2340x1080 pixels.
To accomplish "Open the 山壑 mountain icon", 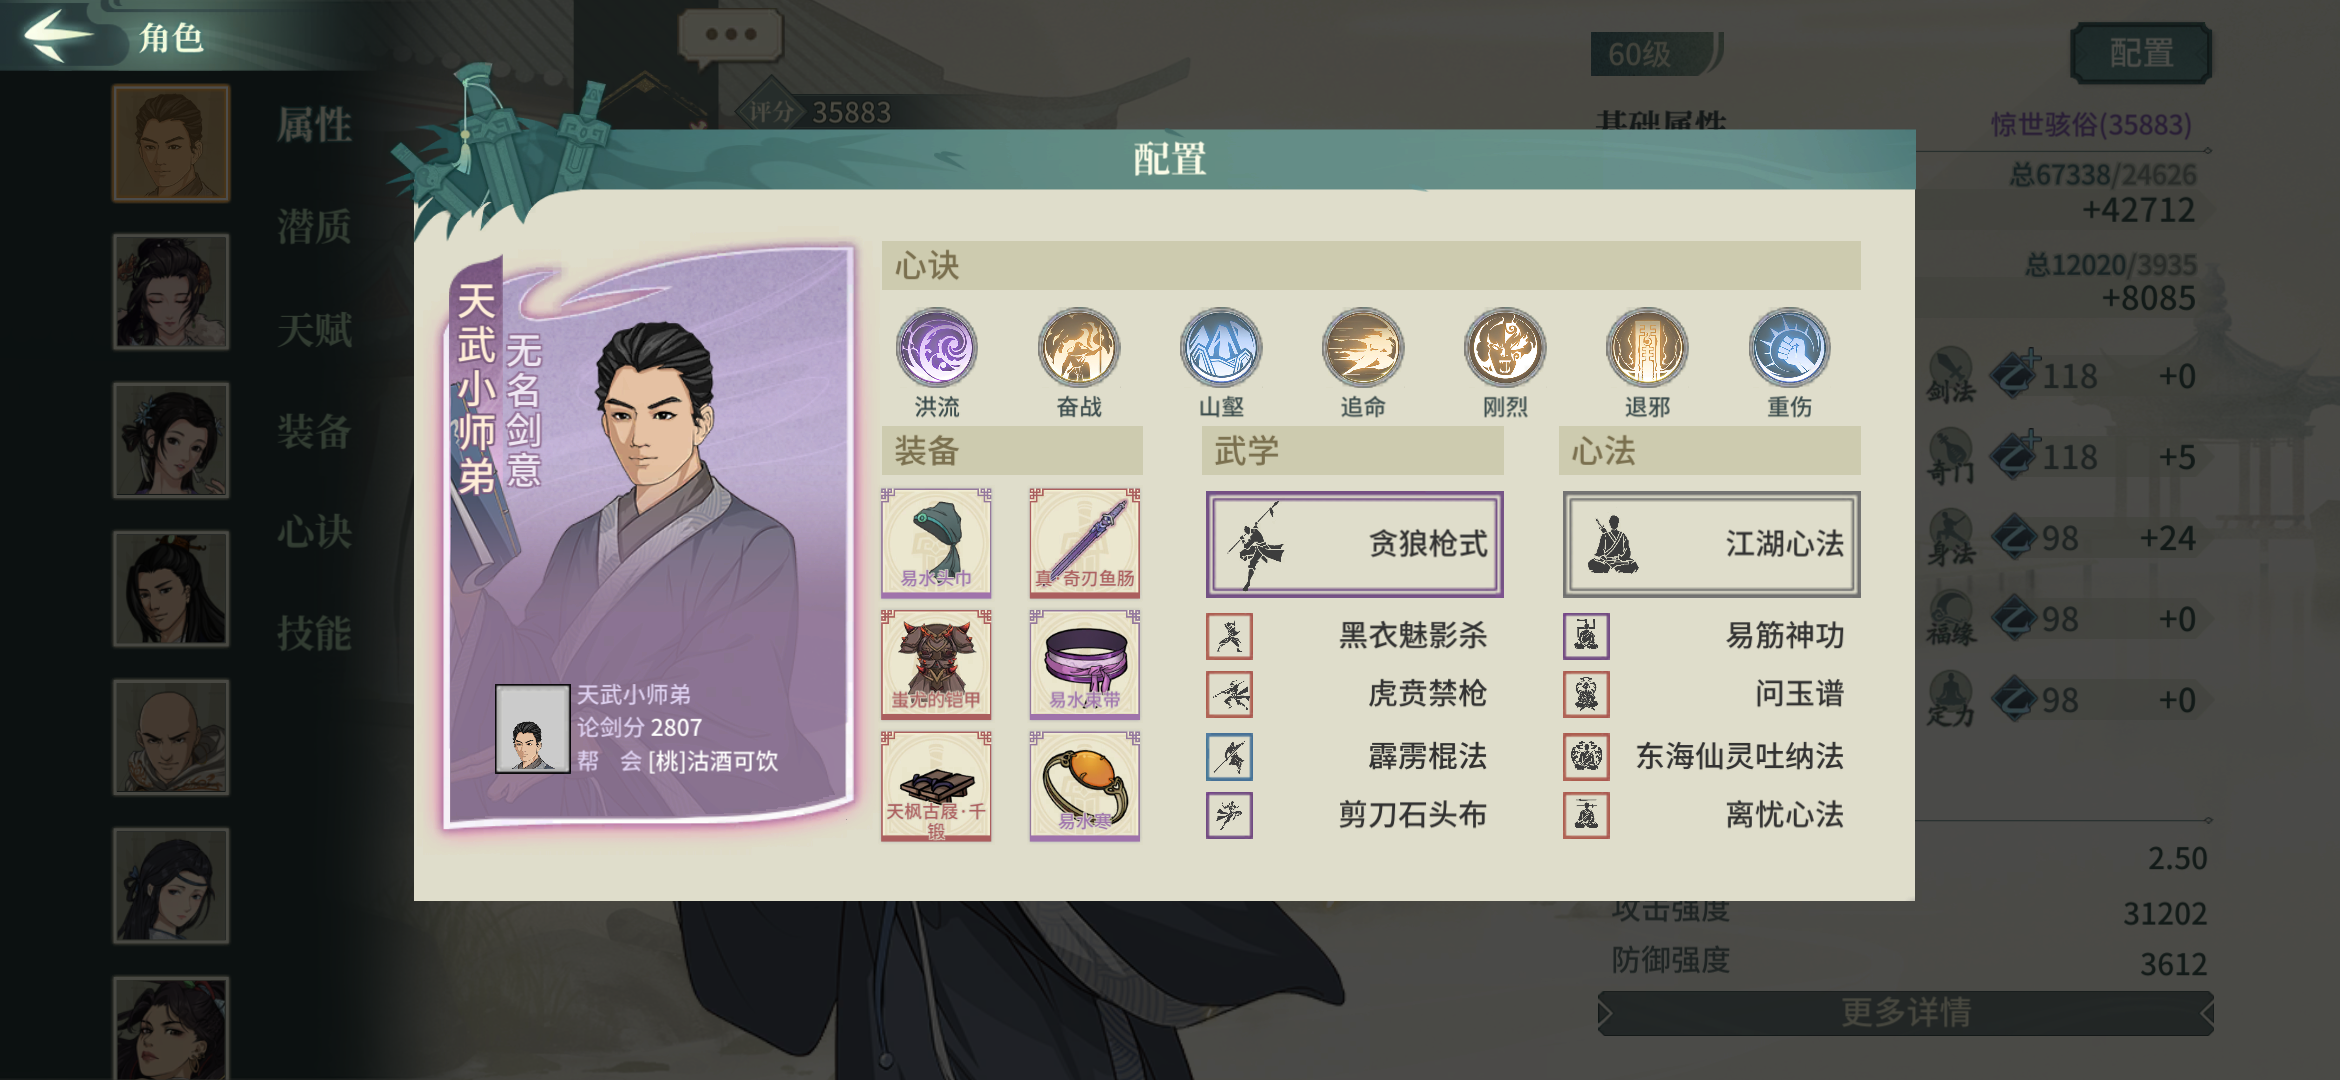I will pyautogui.click(x=1220, y=348).
